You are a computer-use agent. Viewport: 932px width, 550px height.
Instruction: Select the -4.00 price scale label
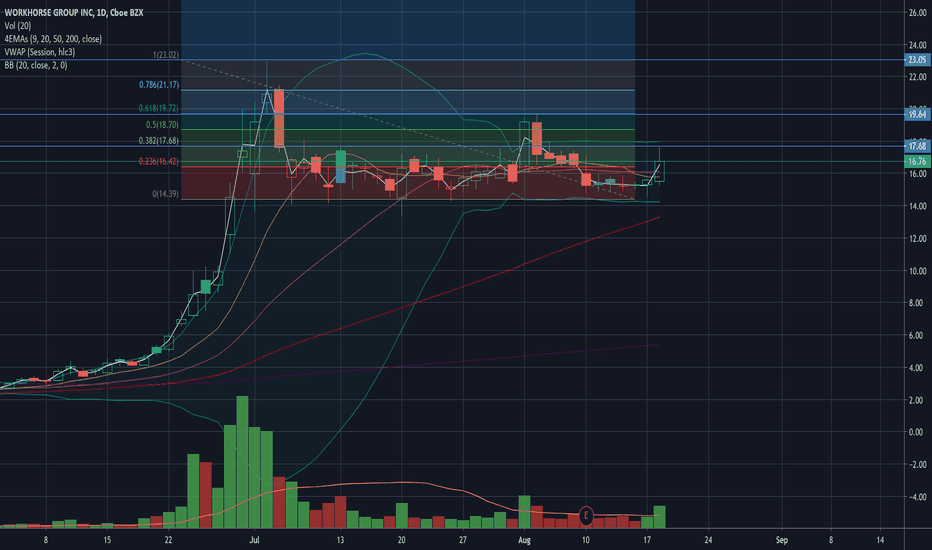pos(917,497)
